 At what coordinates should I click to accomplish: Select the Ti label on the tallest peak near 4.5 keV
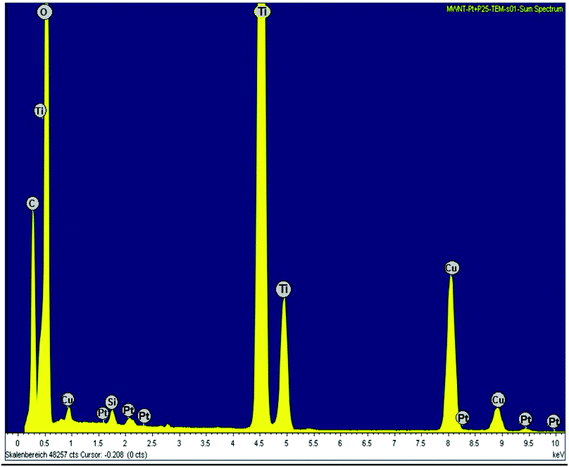pos(261,12)
